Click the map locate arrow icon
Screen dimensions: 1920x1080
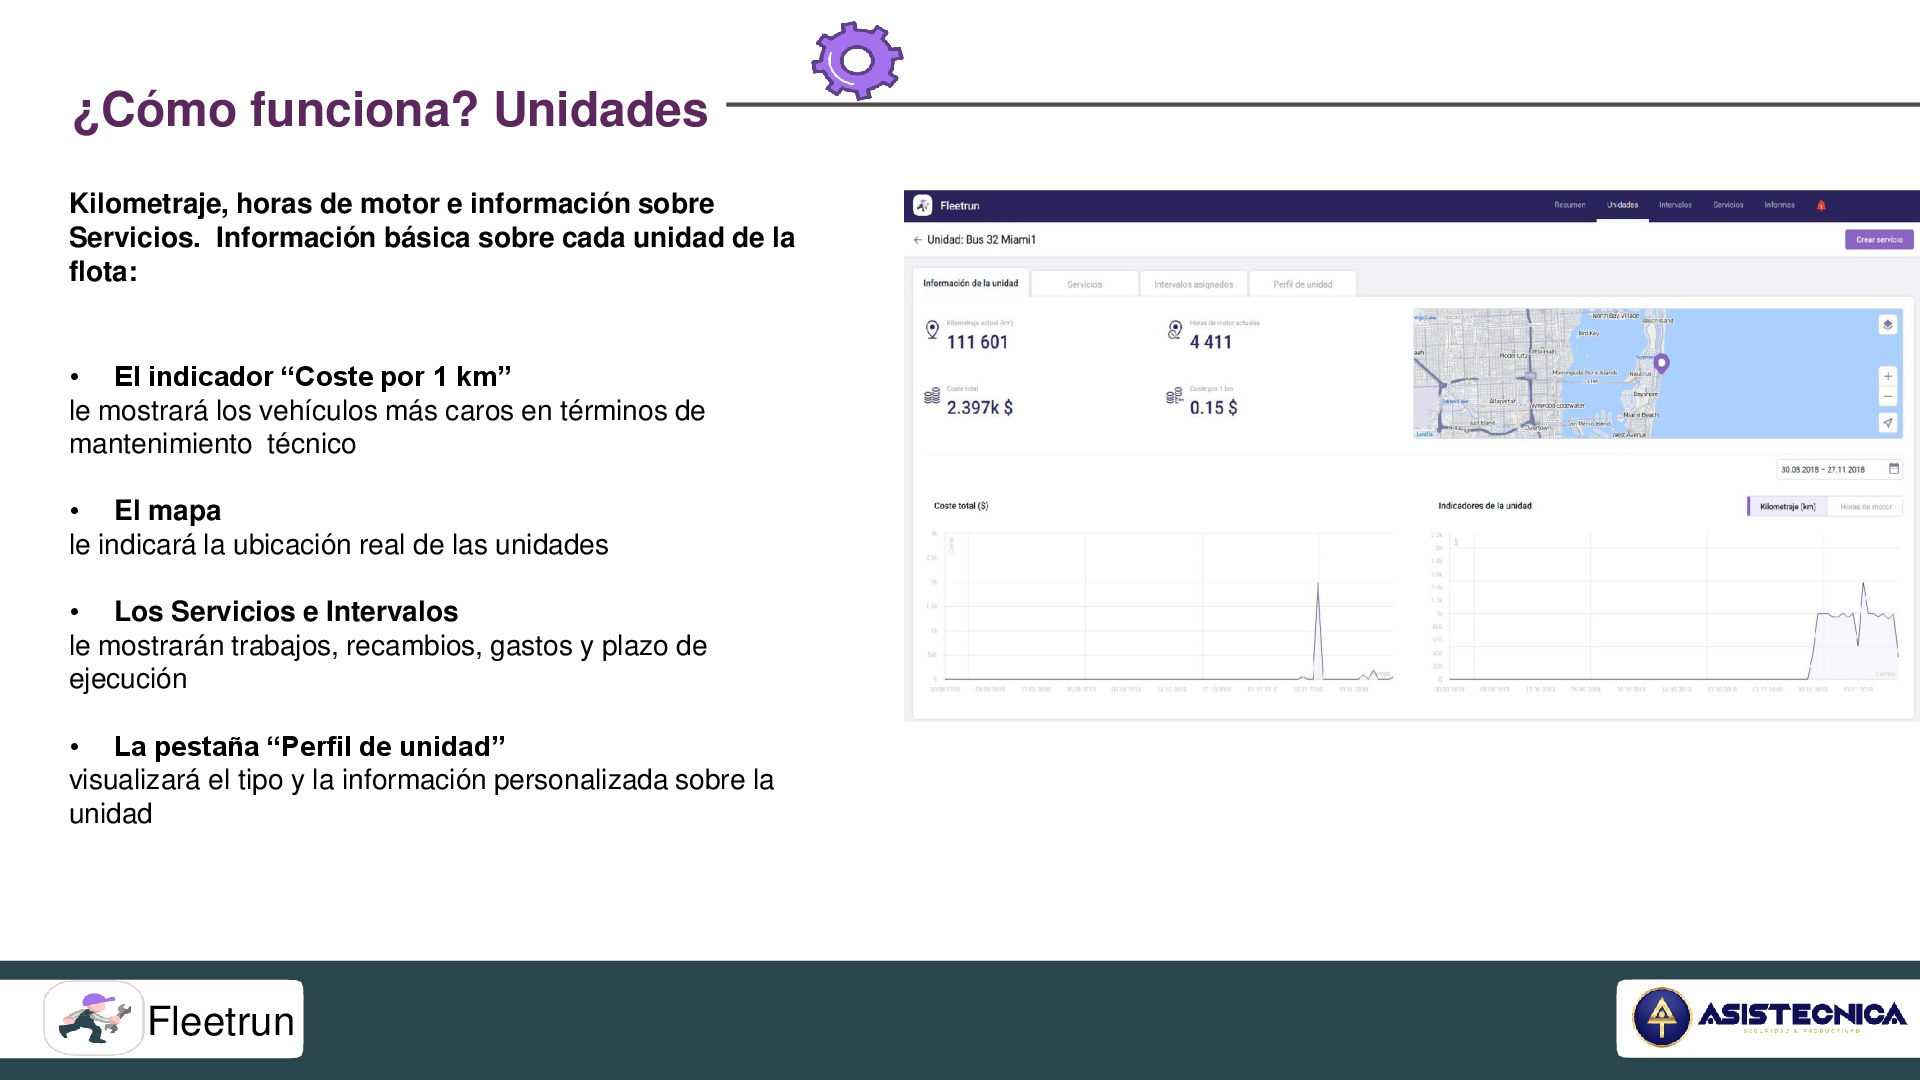tap(1887, 423)
